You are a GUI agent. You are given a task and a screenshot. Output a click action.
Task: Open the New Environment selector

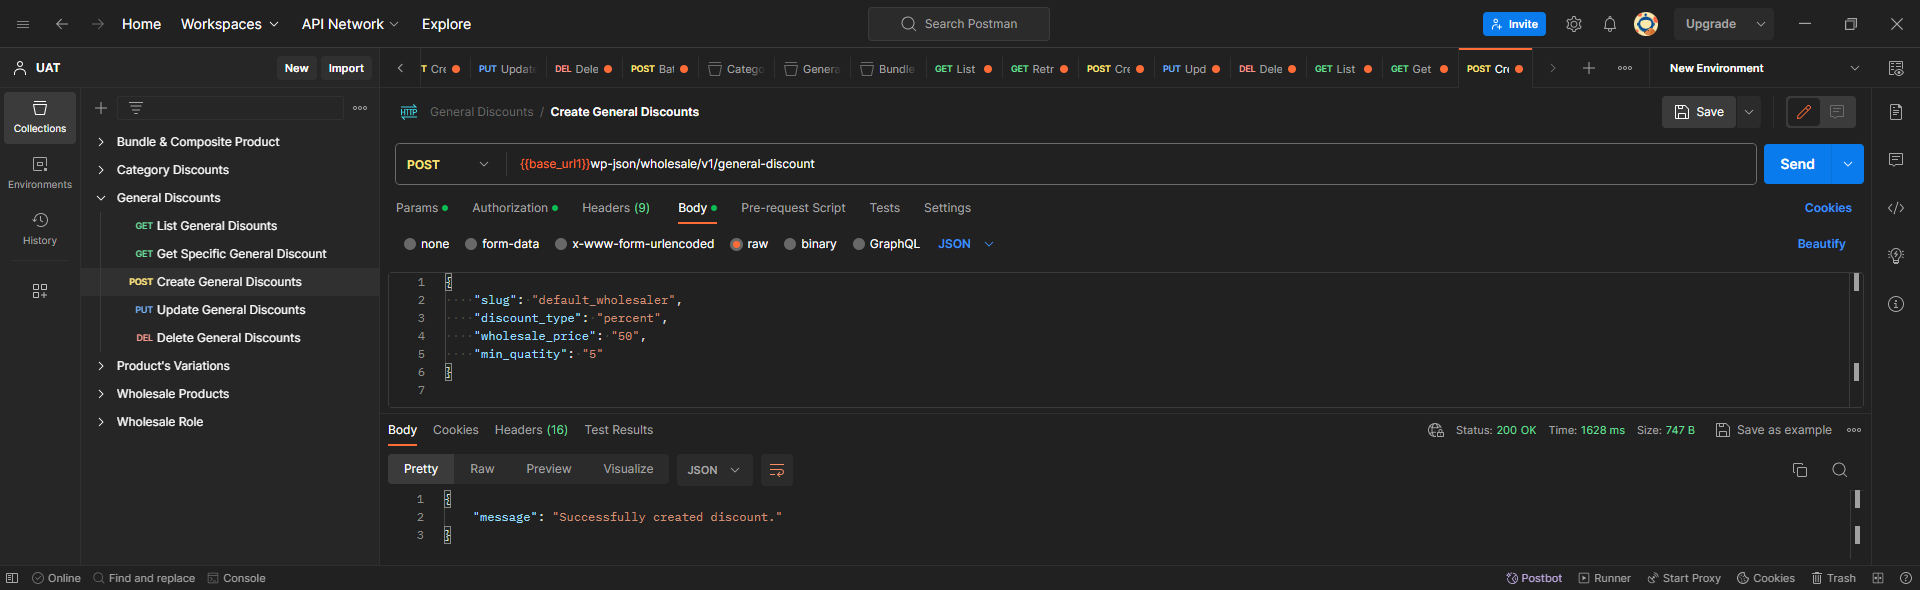pos(1764,68)
